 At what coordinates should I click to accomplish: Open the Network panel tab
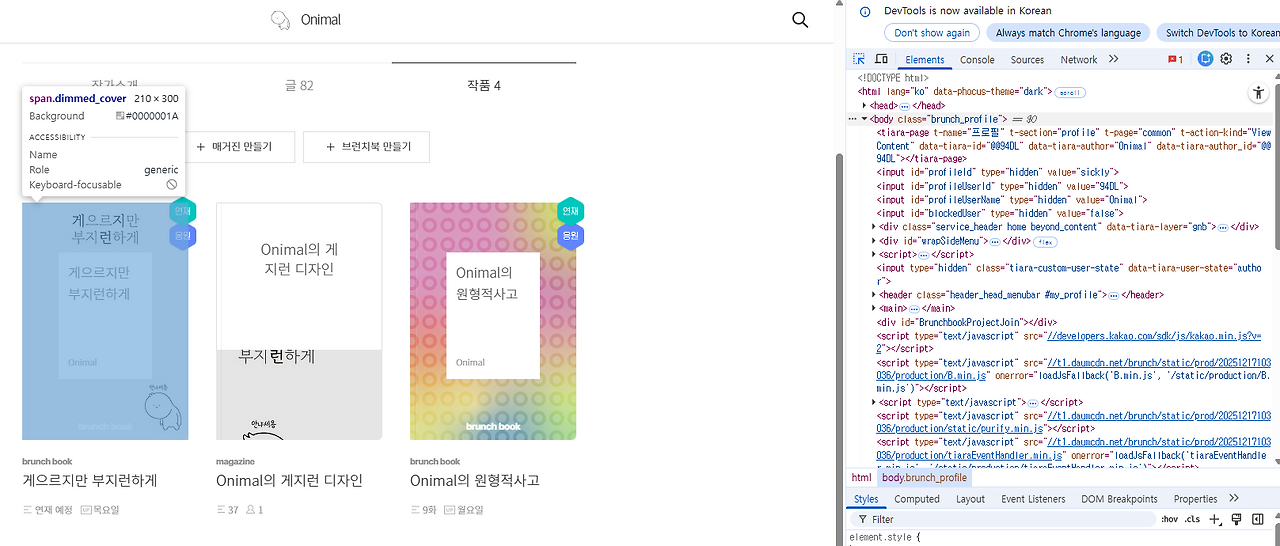point(1079,60)
